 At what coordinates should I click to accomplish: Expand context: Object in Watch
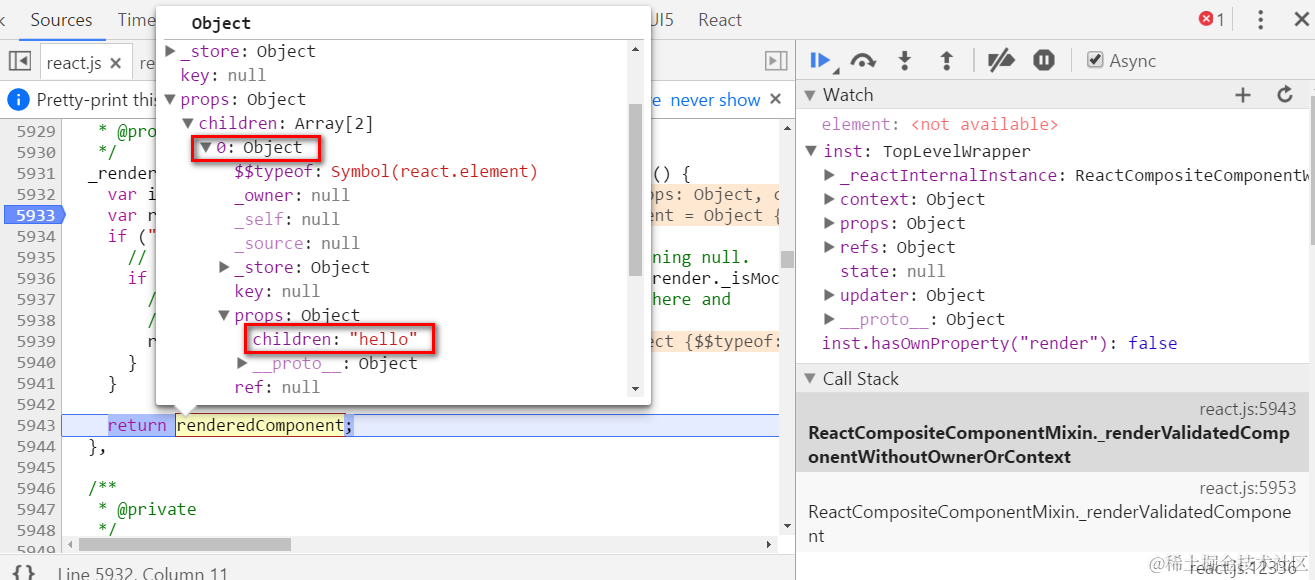coord(829,199)
